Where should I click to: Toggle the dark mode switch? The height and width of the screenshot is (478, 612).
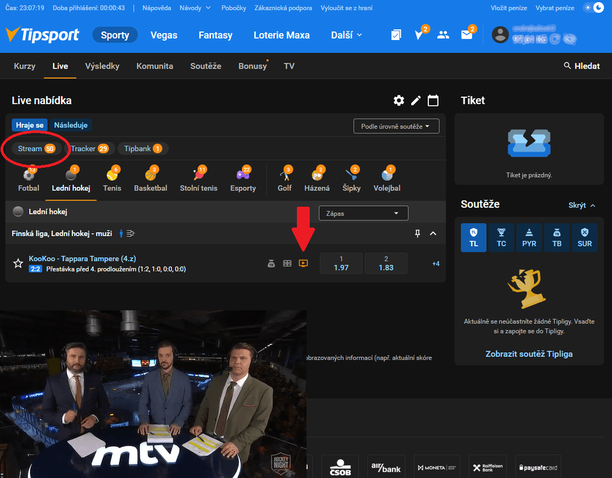pyautogui.click(x=594, y=8)
